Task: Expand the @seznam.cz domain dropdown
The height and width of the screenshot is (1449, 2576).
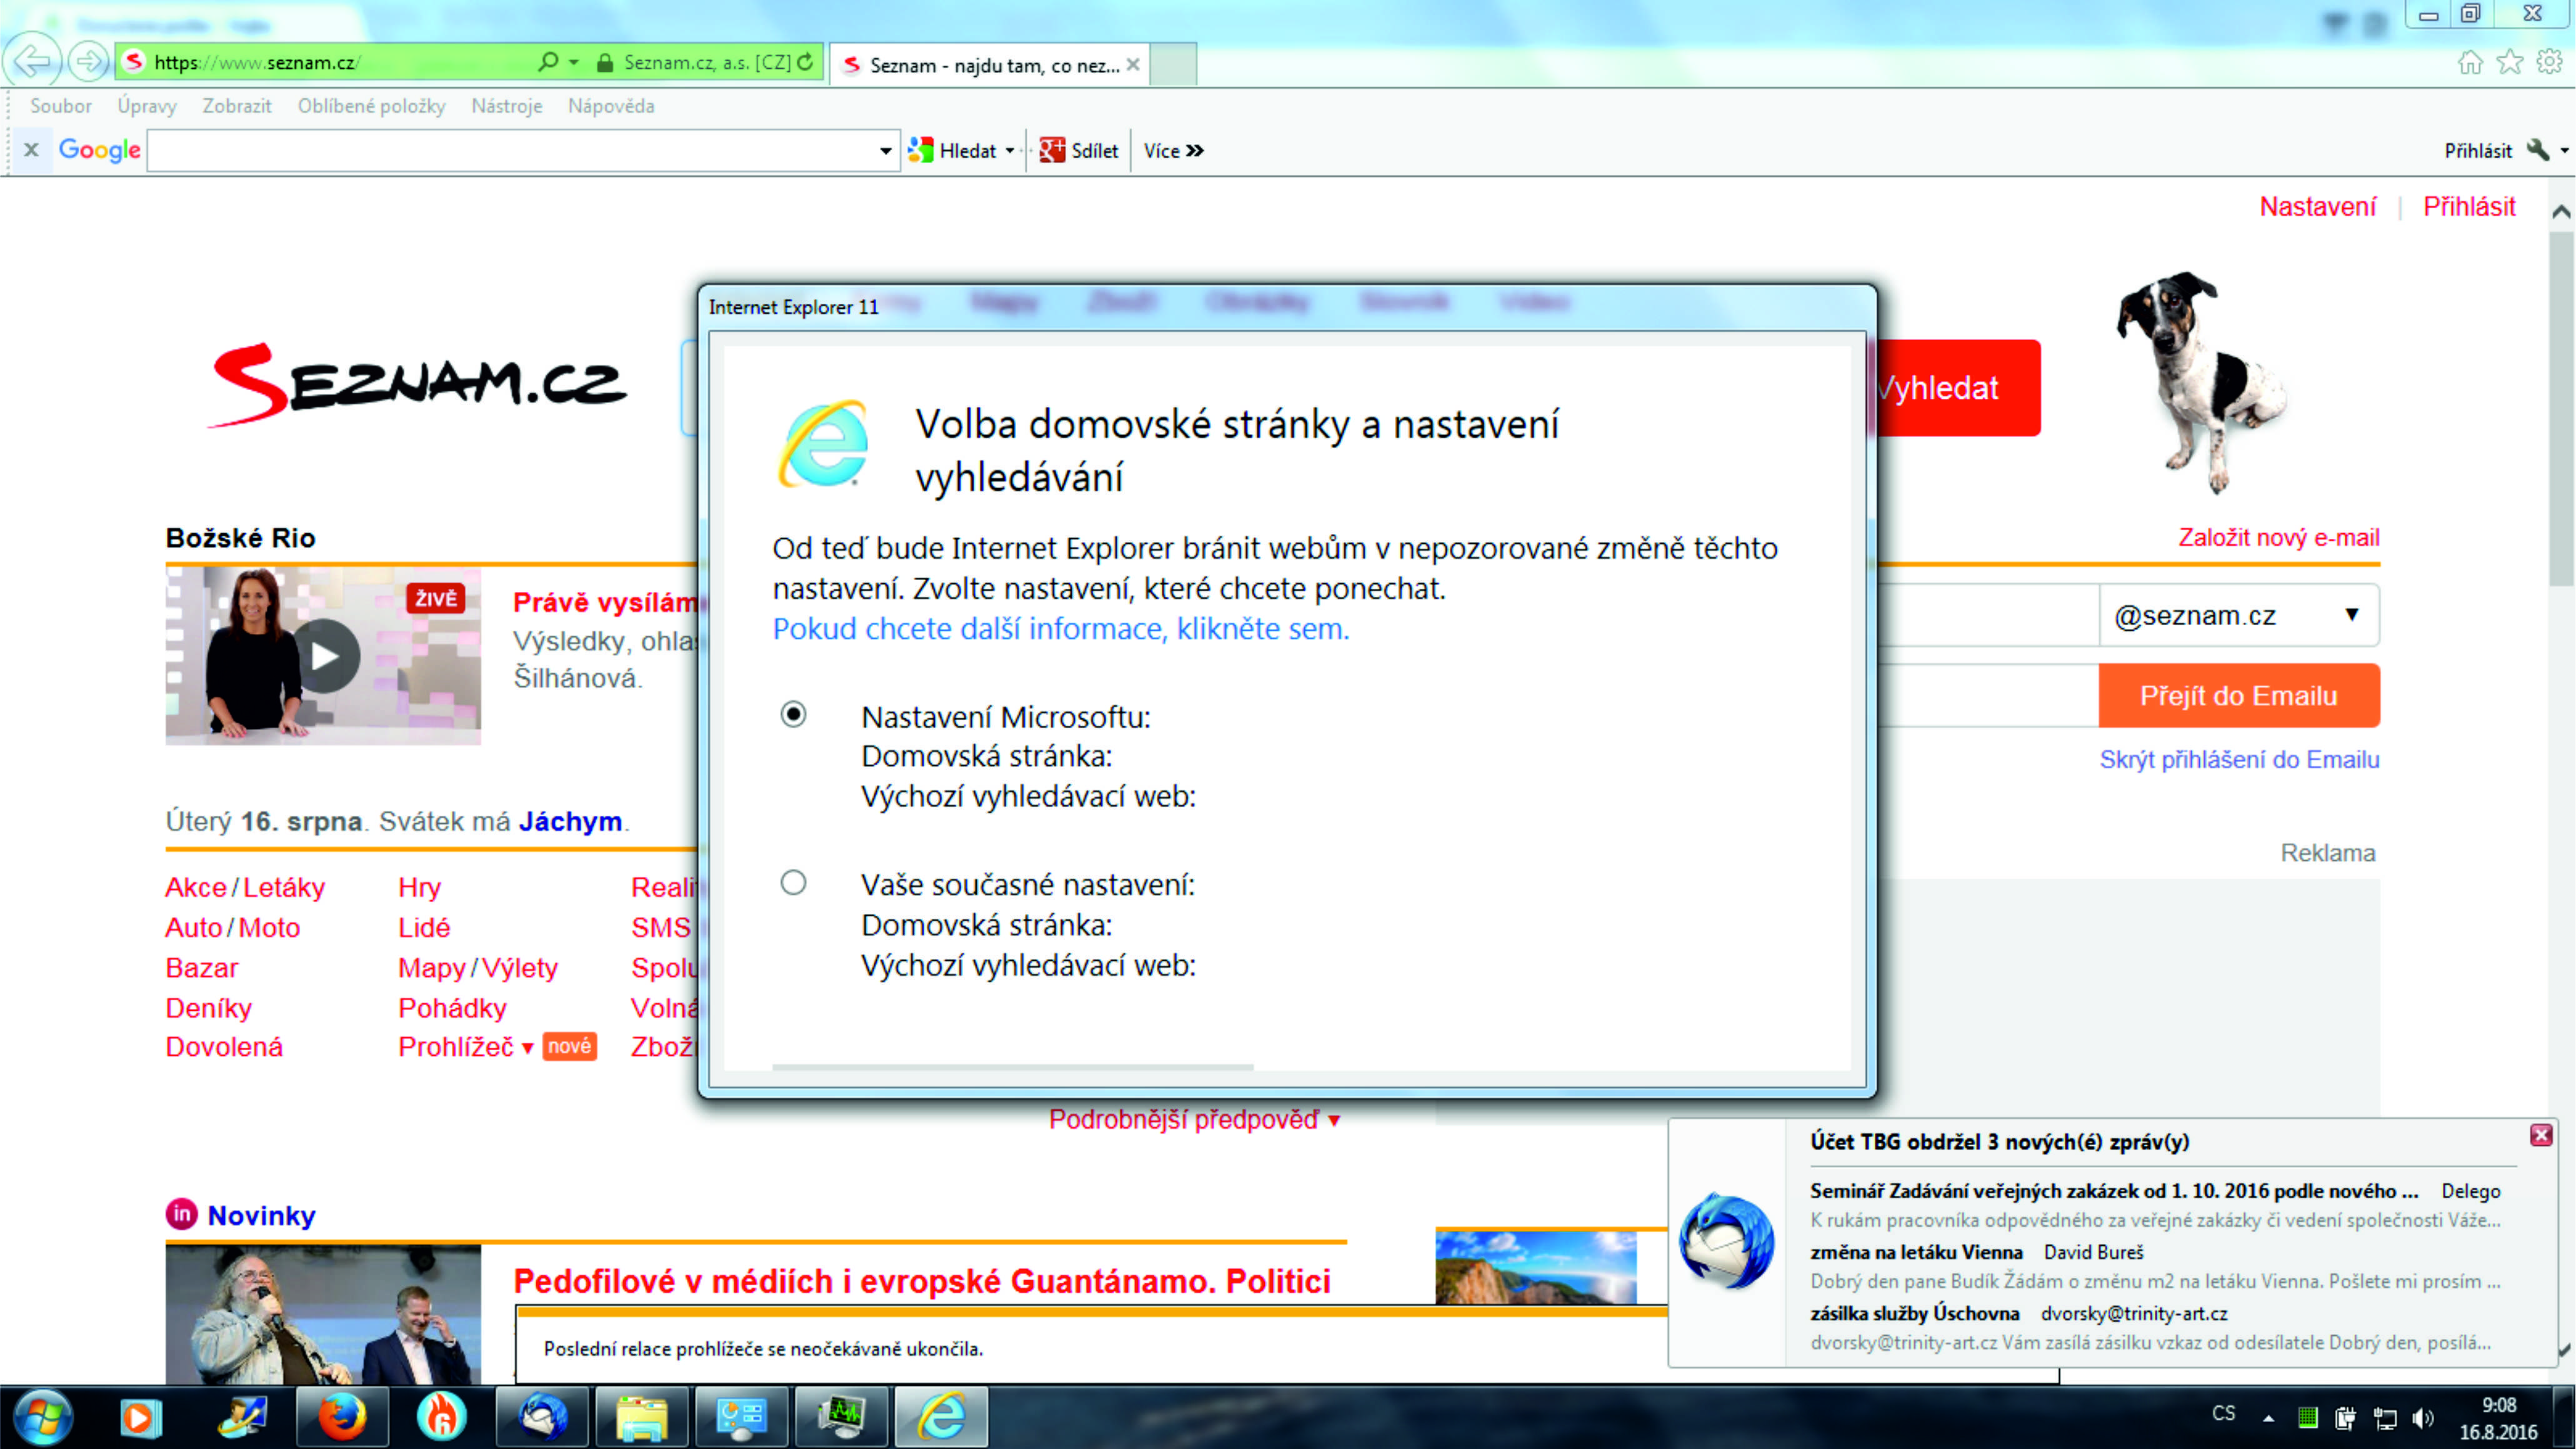Action: point(2352,615)
